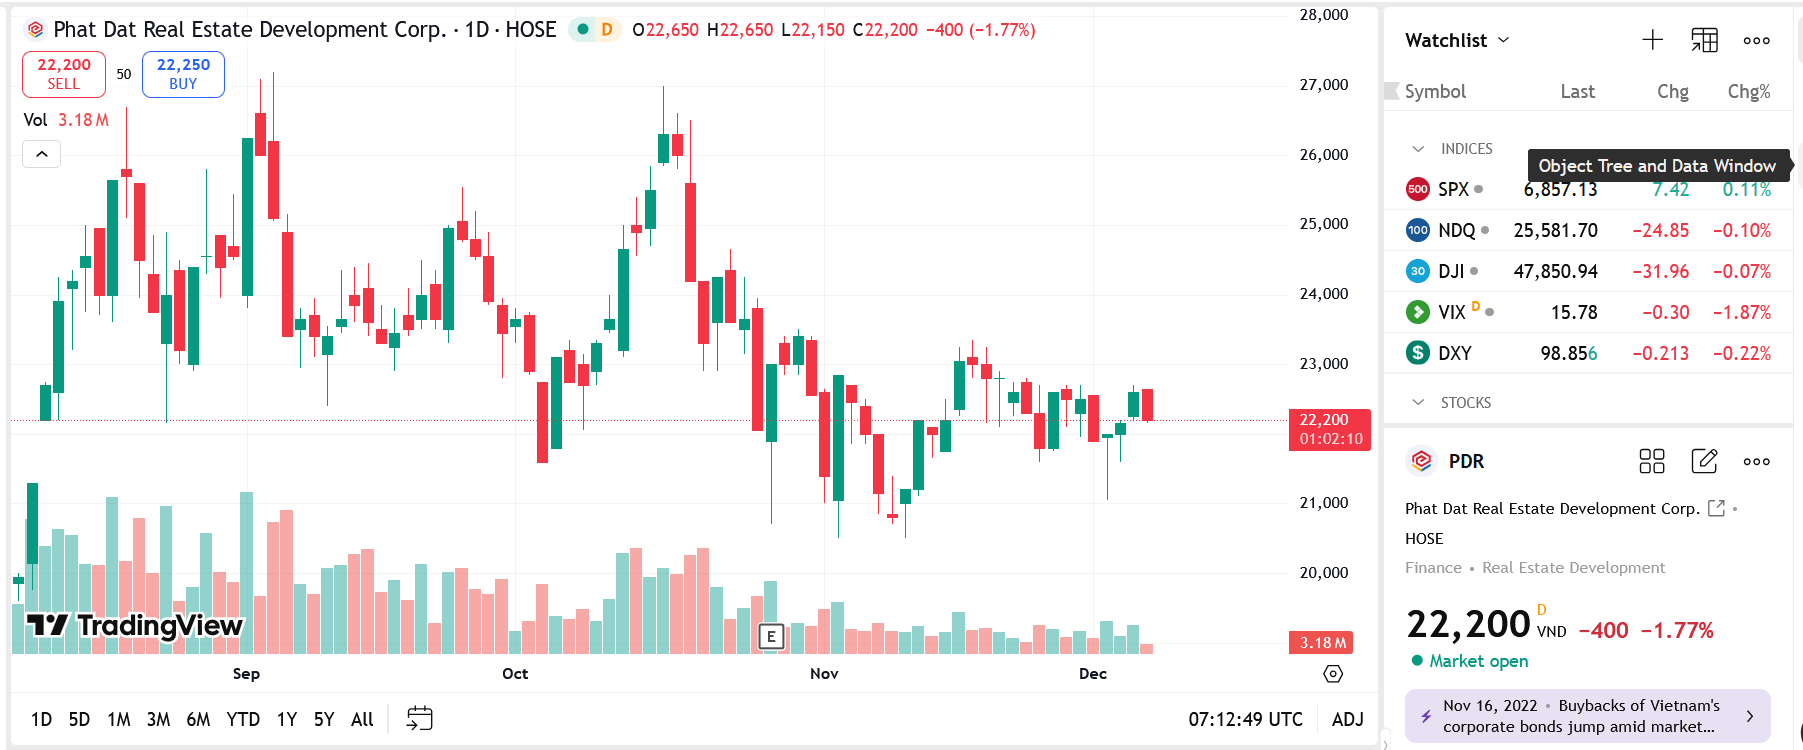Open chart scale settings gear icon
This screenshot has width=1803, height=750.
1333,674
